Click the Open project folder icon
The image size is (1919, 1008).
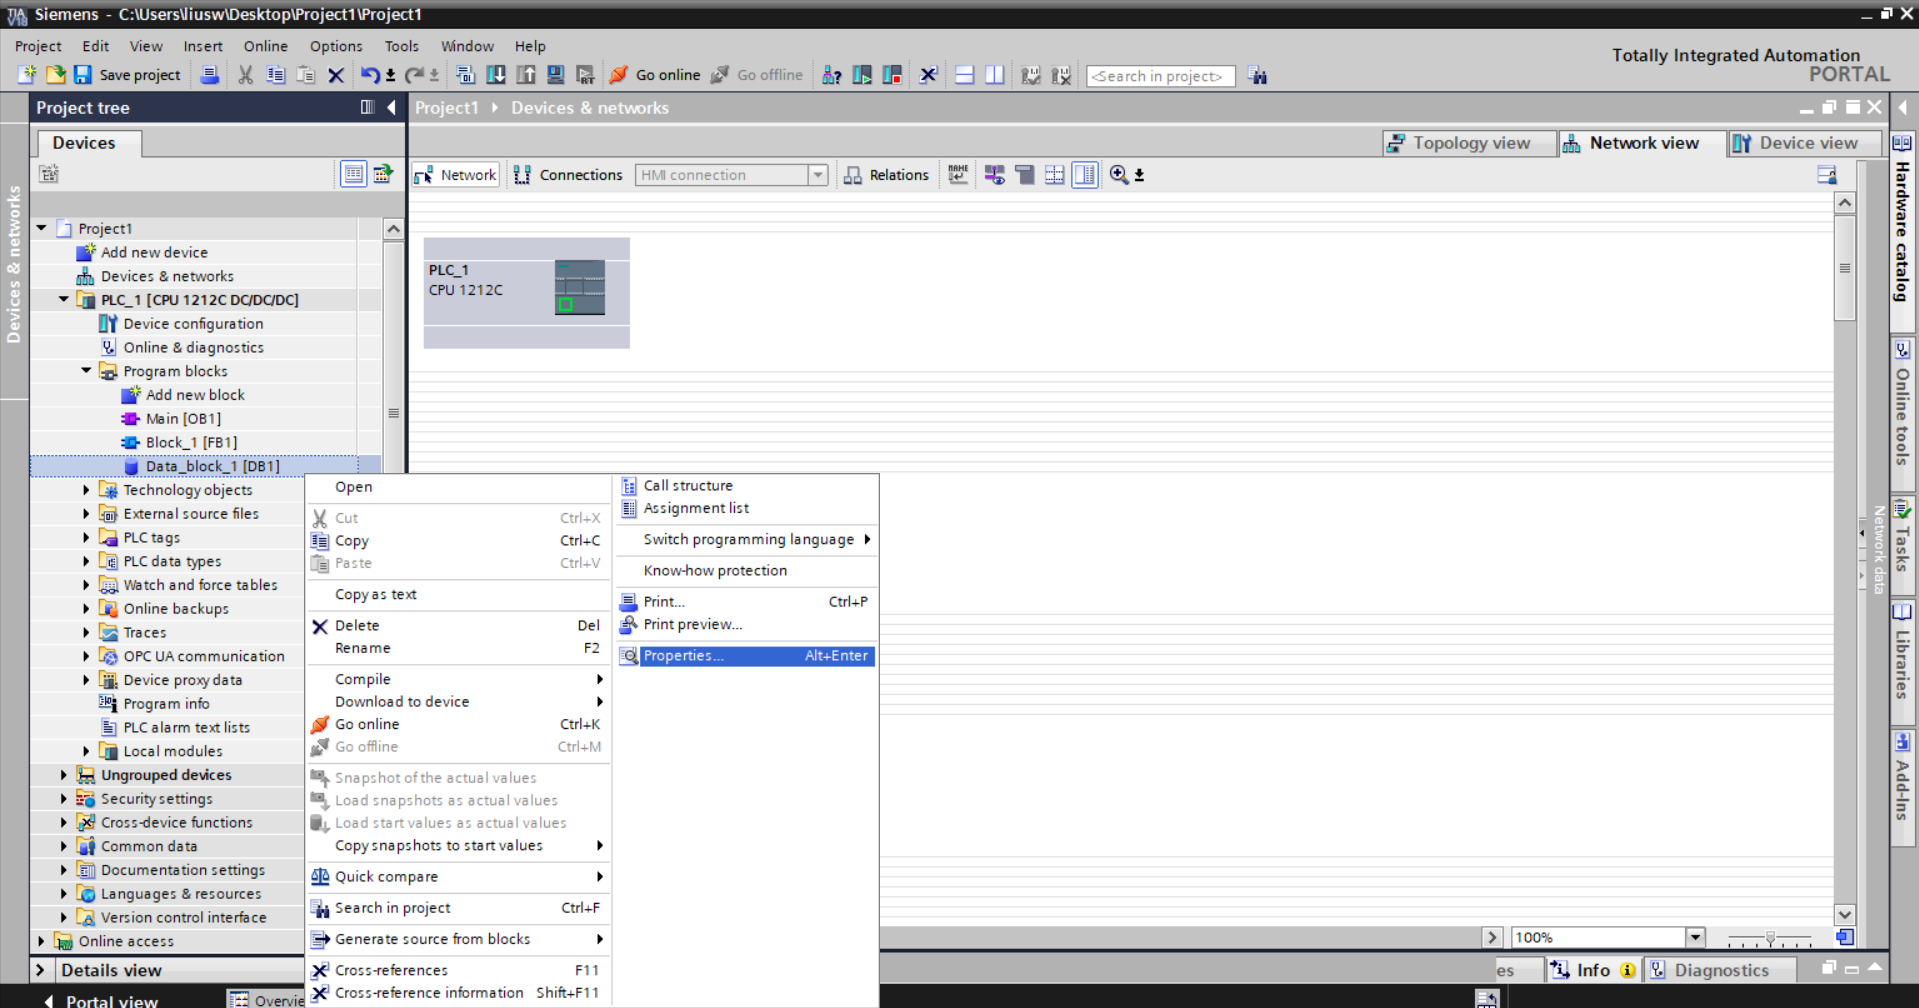coord(56,75)
